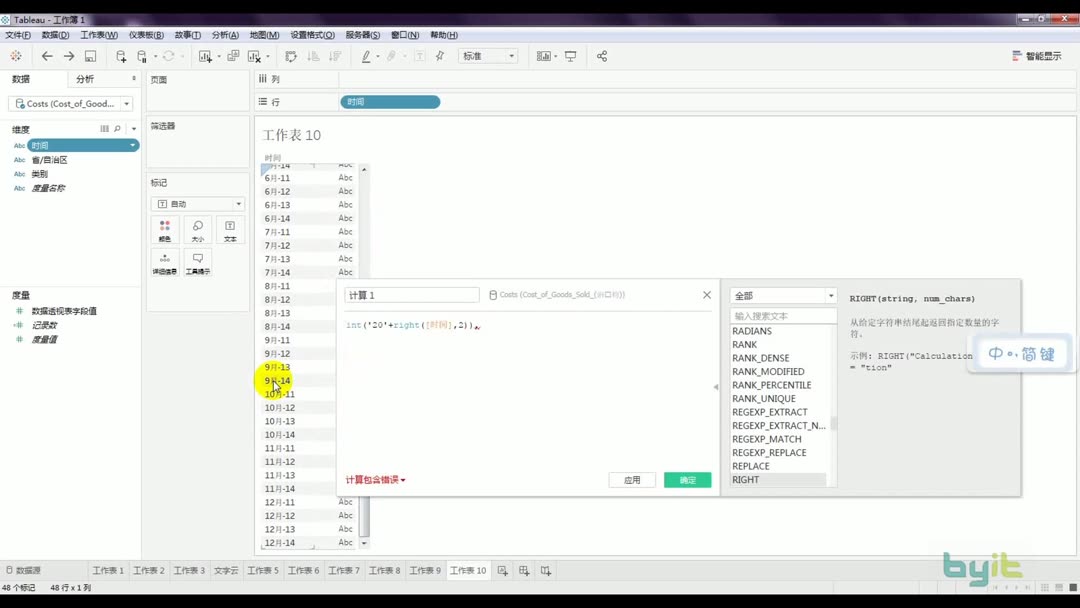Open 详细信息 (Detail) on the Marks card
Screen dimensions: 1080x608
164,262
